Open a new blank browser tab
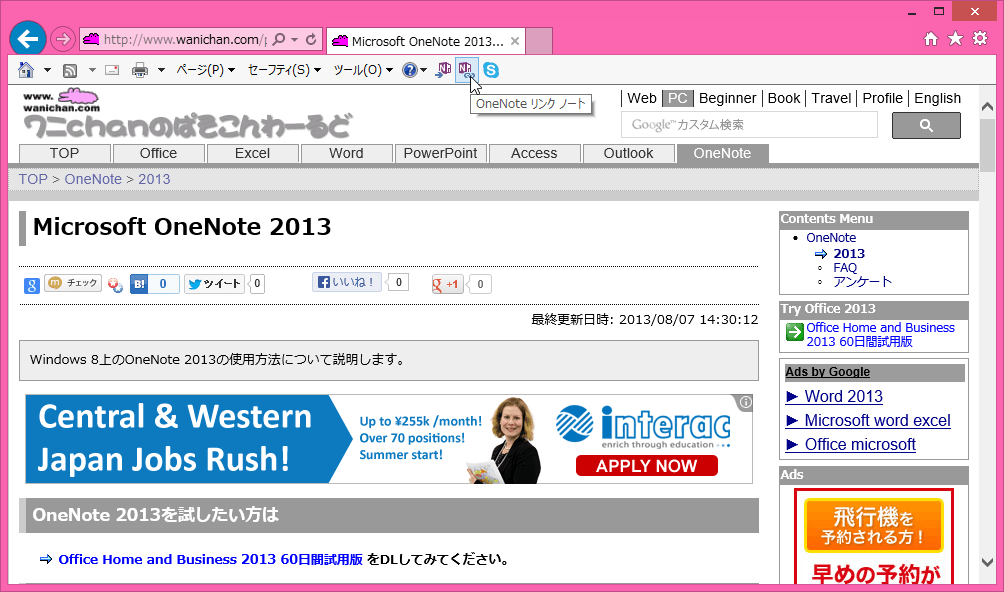The width and height of the screenshot is (1004, 592). (538, 41)
